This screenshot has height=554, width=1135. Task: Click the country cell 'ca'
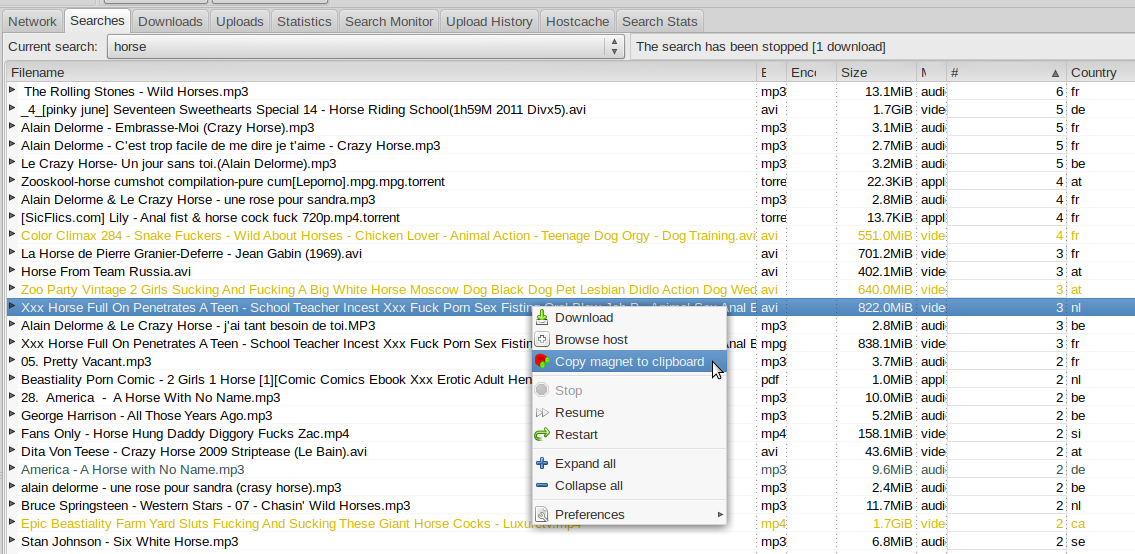click(x=1078, y=524)
